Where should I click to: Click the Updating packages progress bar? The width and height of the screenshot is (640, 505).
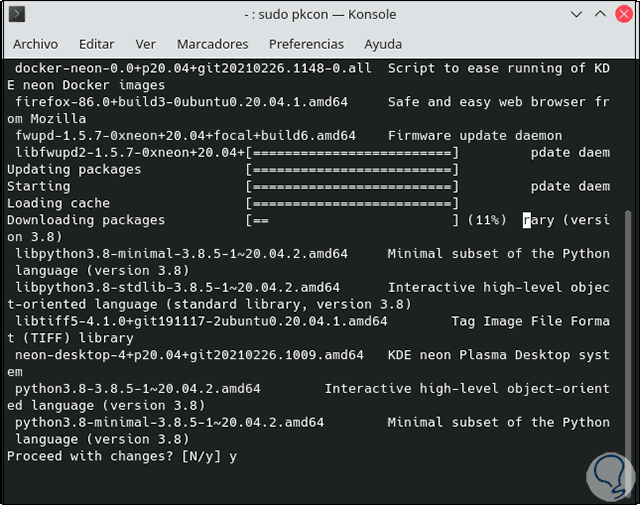coord(352,169)
